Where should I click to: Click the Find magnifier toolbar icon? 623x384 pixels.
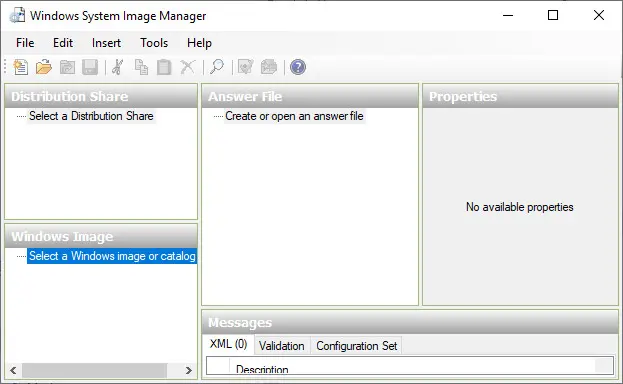(217, 67)
